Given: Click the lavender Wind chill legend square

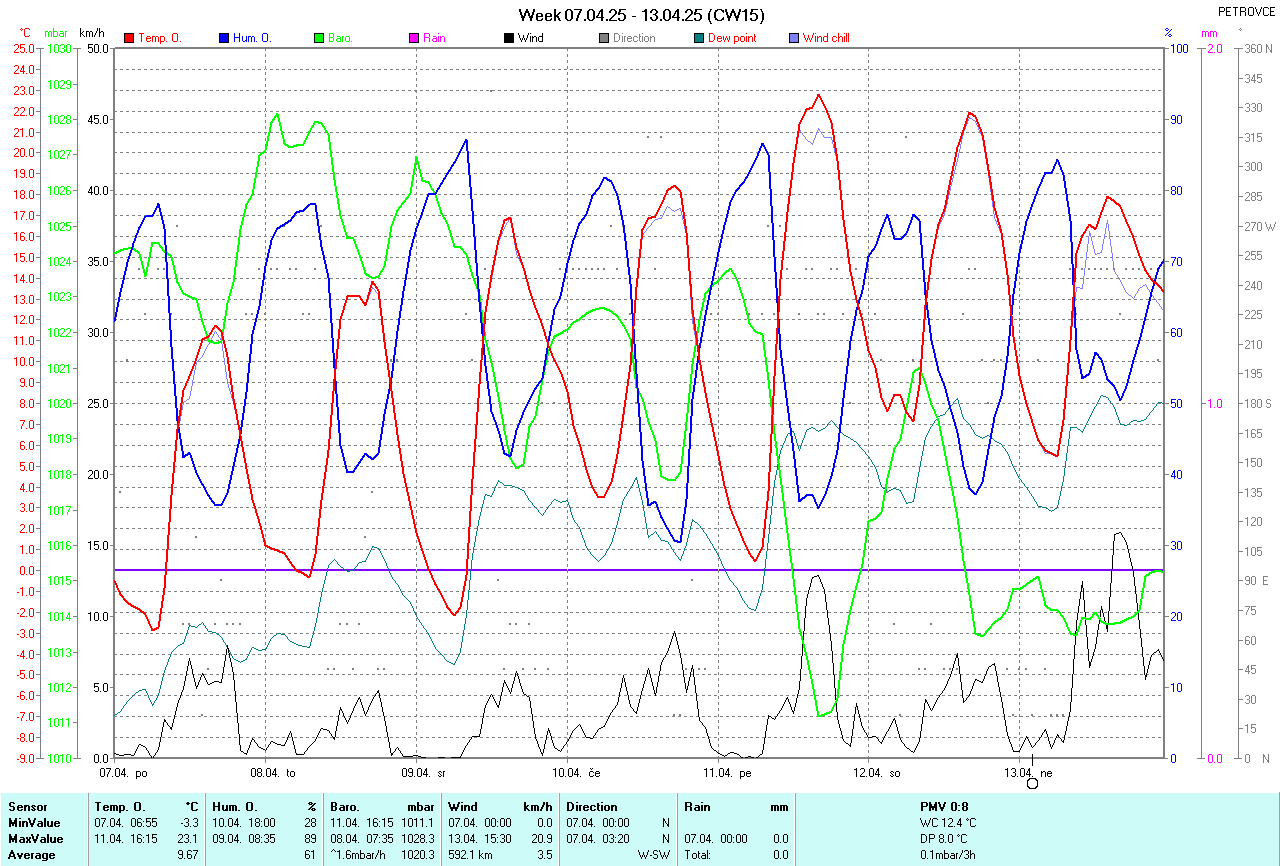Looking at the screenshot, I should coord(793,38).
